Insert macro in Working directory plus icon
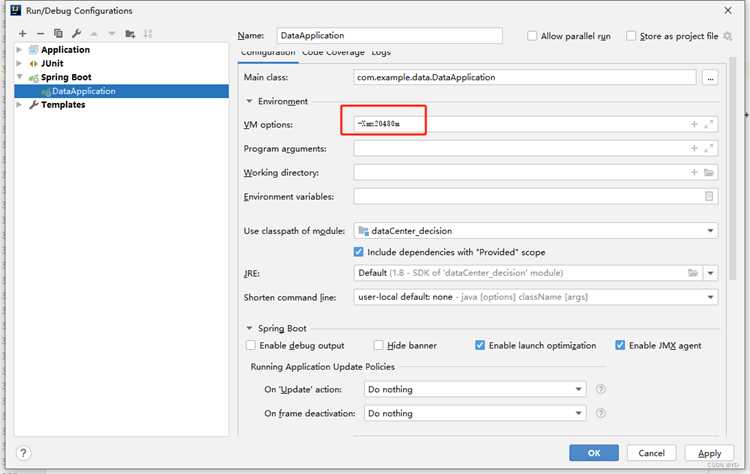The width and height of the screenshot is (750, 474). [x=694, y=172]
